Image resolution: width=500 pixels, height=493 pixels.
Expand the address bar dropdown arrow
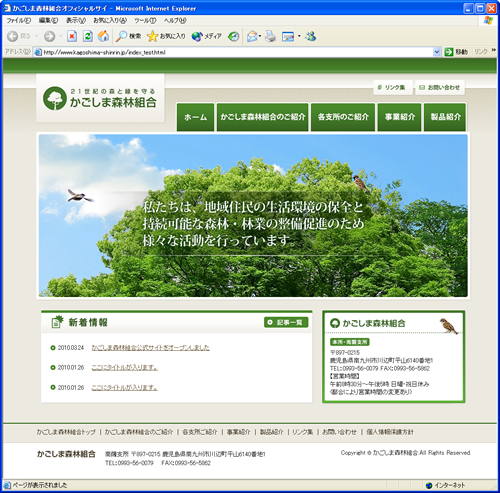tap(436, 52)
